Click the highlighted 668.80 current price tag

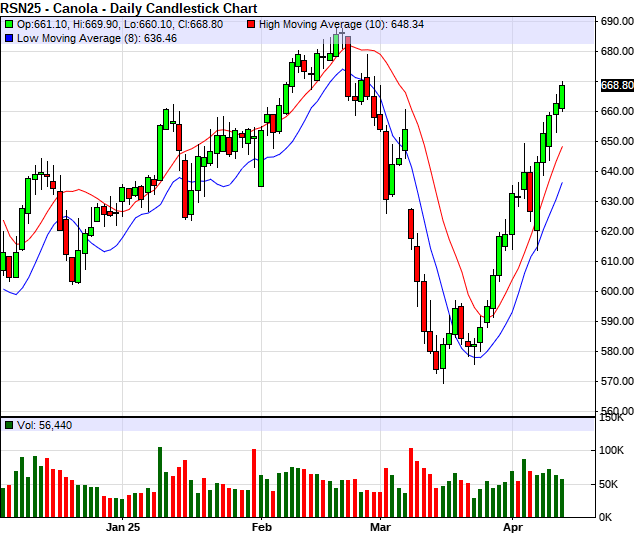tap(618, 86)
